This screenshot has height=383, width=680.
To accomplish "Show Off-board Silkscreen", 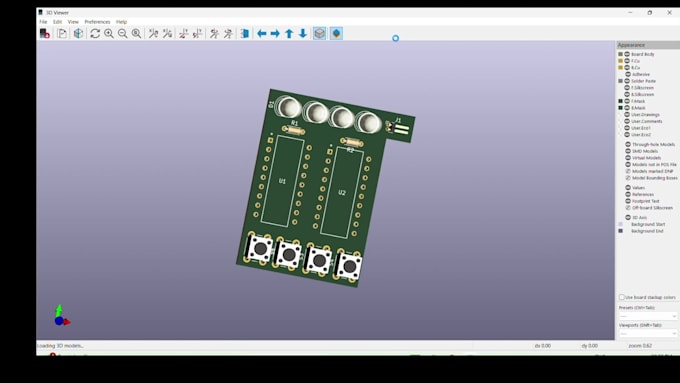I will pos(628,208).
